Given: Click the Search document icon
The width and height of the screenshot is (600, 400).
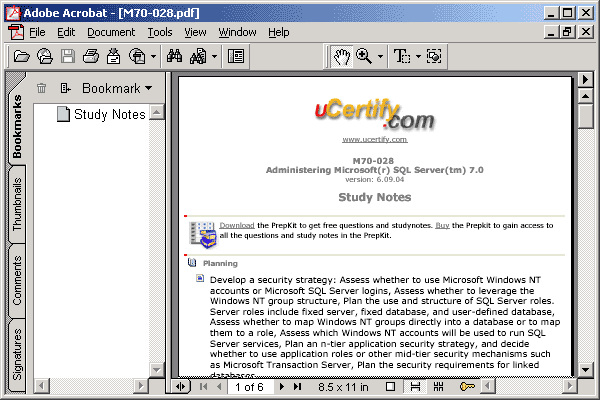Looking at the screenshot, I should (198, 57).
